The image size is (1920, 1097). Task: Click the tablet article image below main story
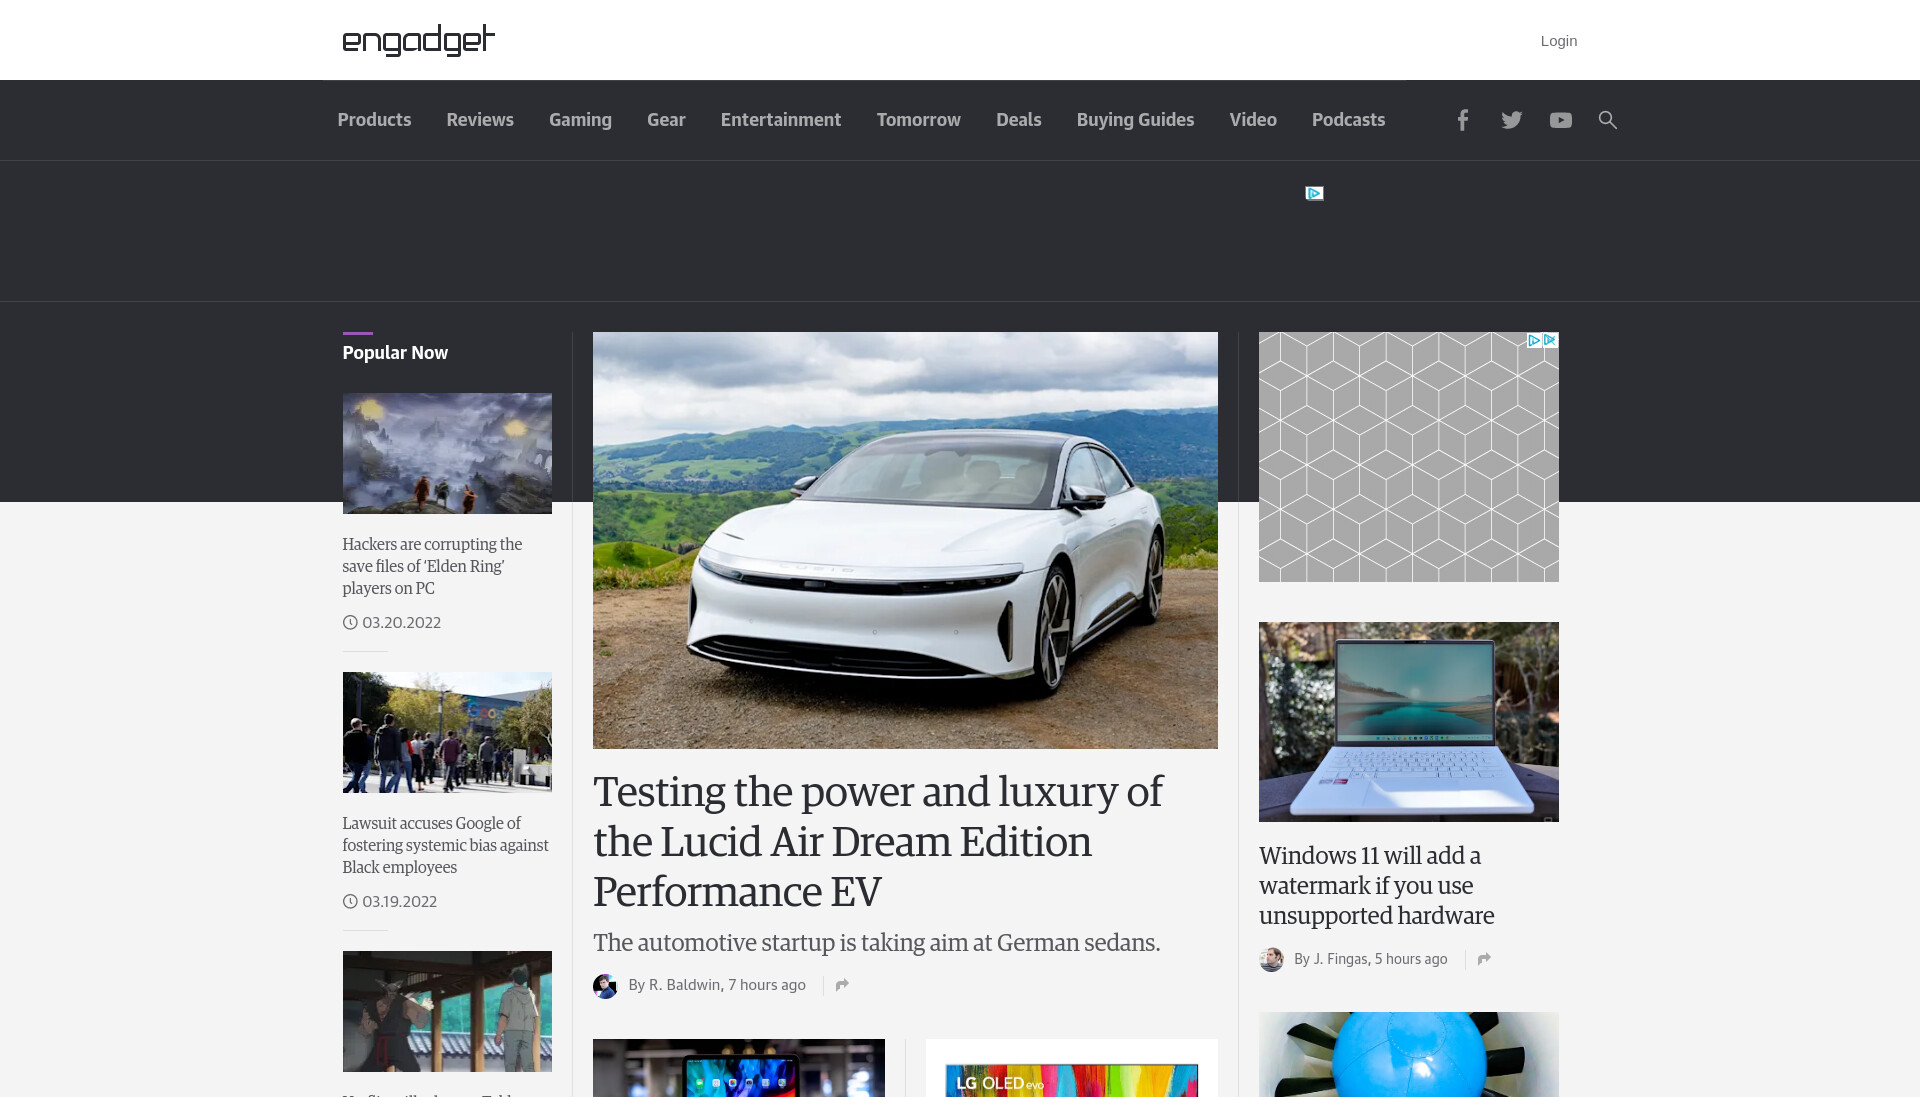coord(738,1068)
